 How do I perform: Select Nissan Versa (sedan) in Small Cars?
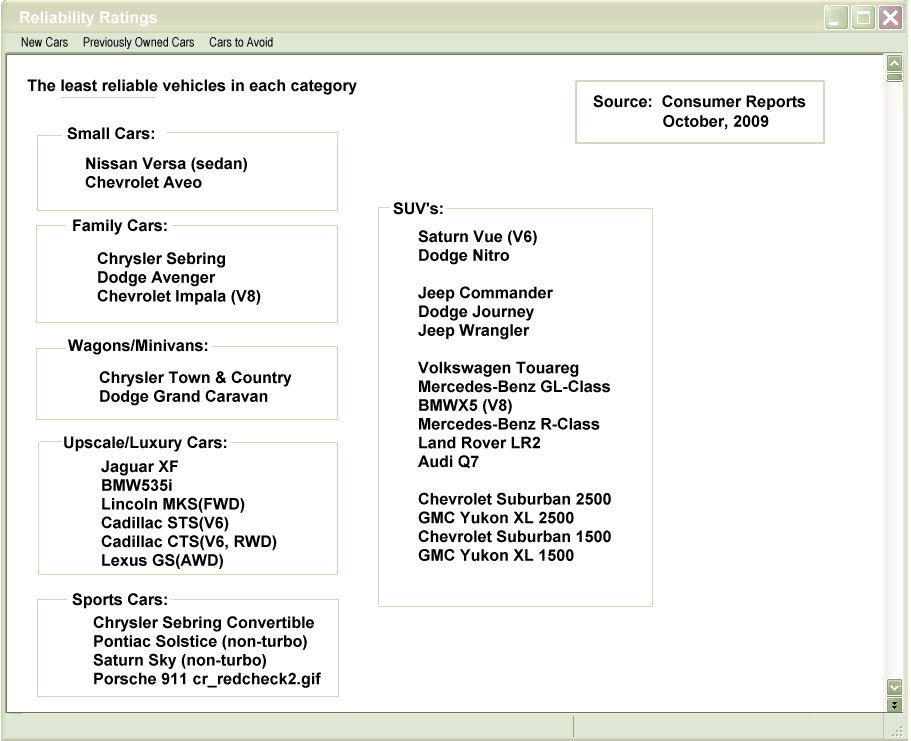pyautogui.click(x=166, y=164)
